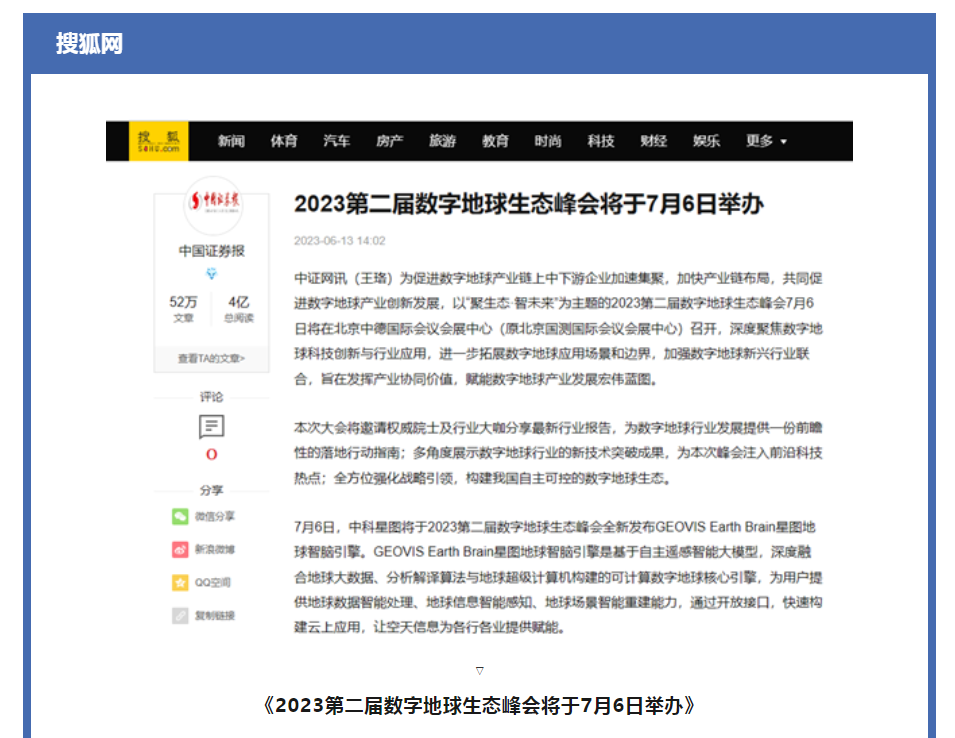Click the 中国证券报 author name

pos(211,250)
